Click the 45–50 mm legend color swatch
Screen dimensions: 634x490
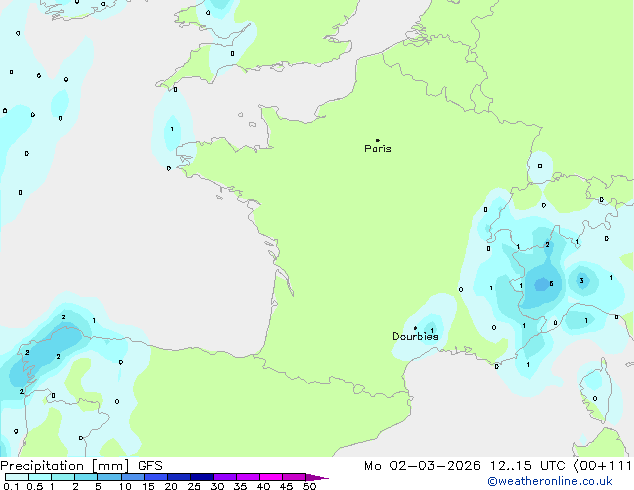tap(294, 477)
